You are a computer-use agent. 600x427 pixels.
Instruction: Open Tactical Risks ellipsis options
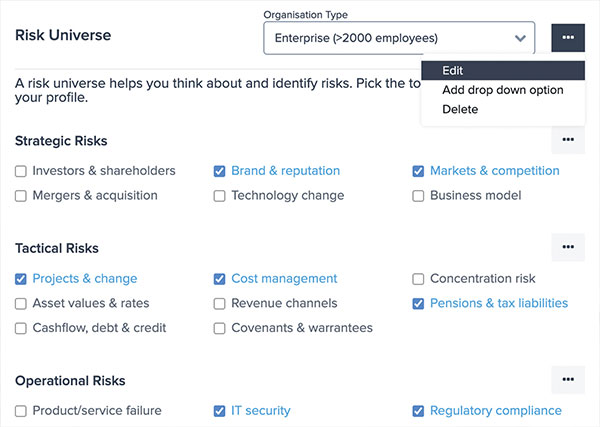(568, 247)
